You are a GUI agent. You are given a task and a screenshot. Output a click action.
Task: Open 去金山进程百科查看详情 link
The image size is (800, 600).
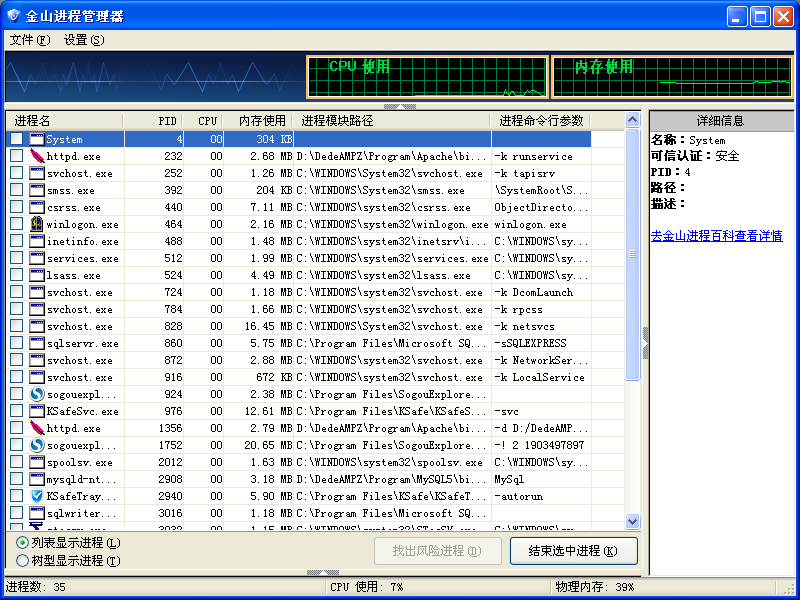[716, 236]
